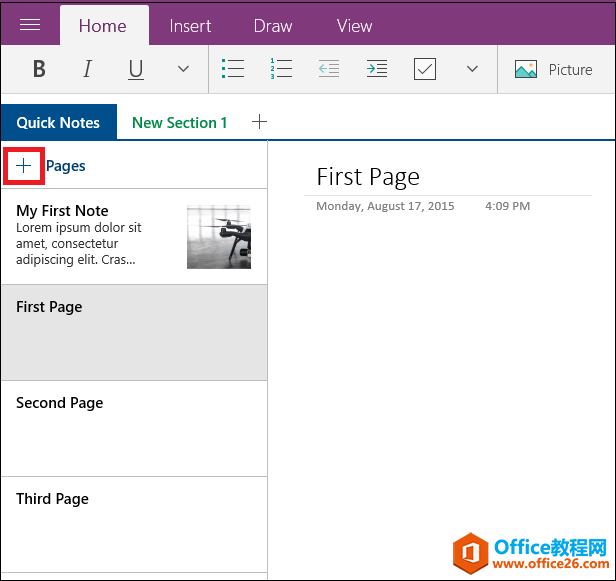
Task: Go to the View tab
Action: coord(354,26)
